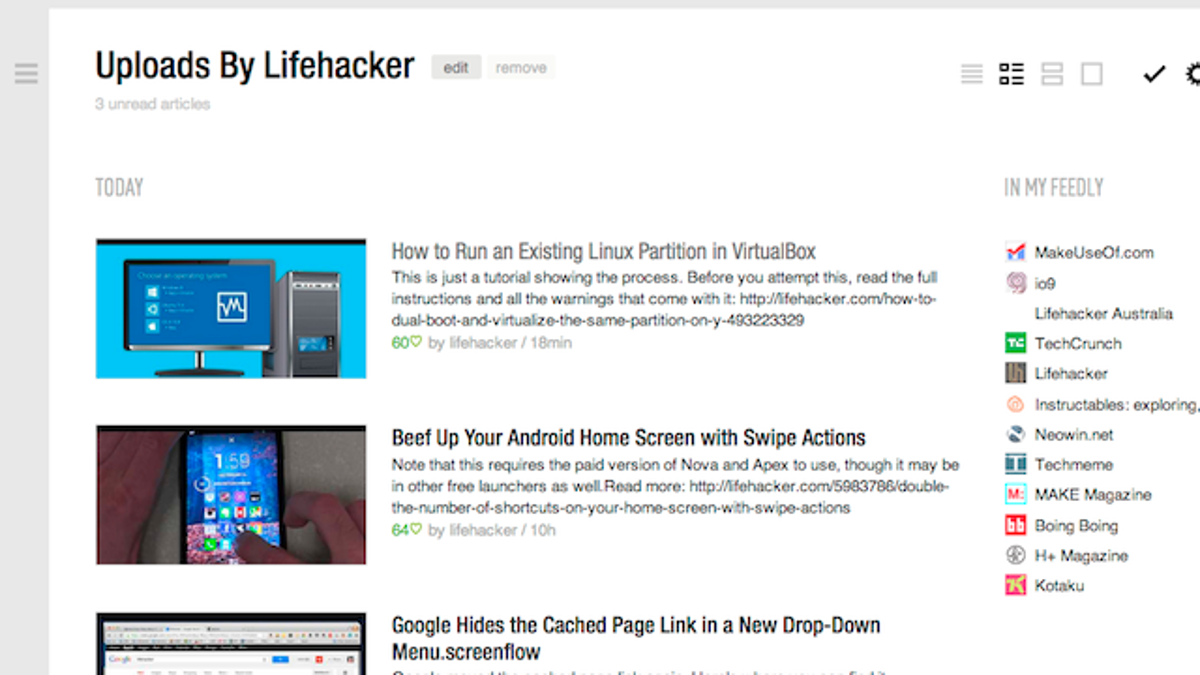Open settings gear icon
Screen dimensions: 1200x675
coord(1193,74)
